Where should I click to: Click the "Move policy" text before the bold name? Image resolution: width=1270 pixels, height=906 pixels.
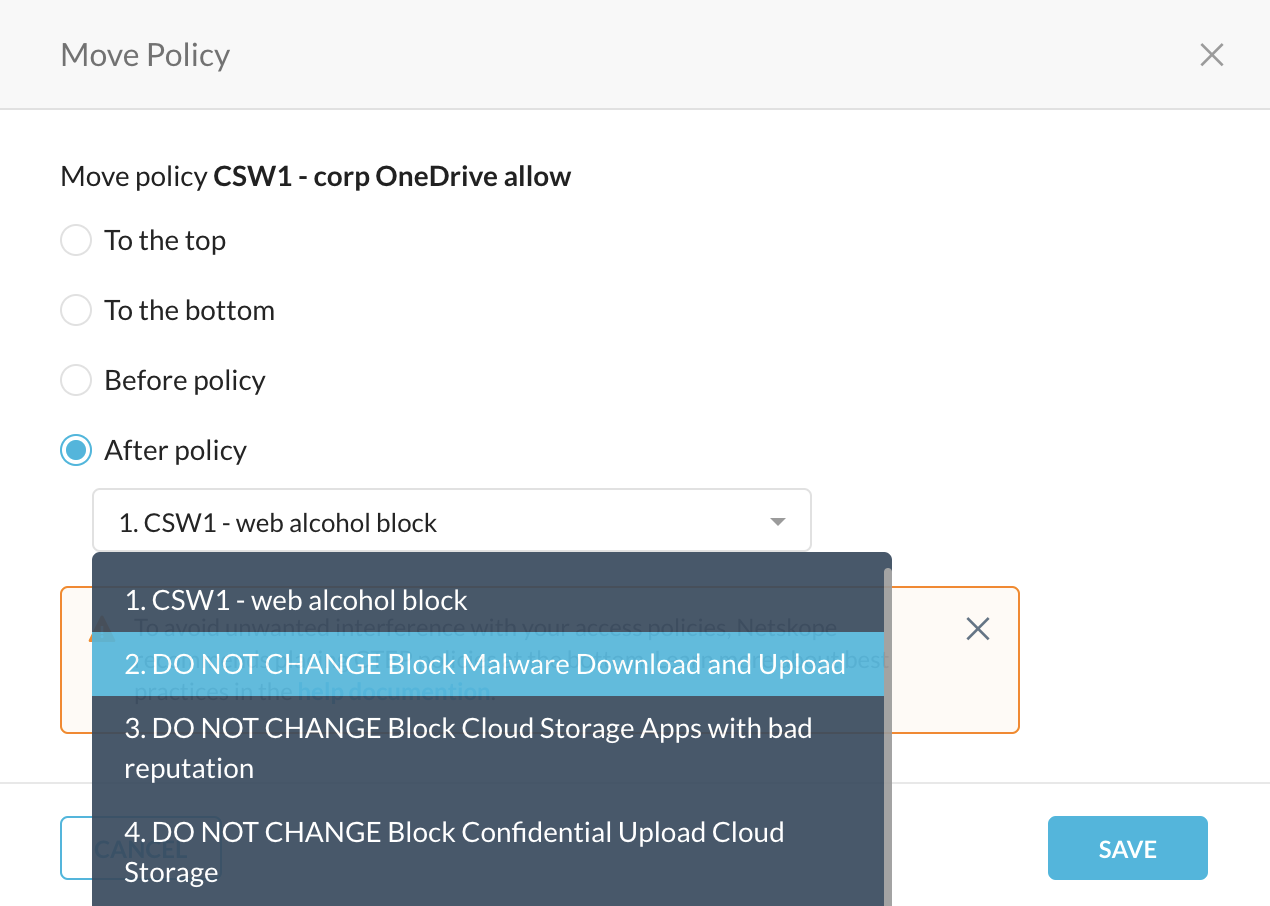(x=134, y=177)
